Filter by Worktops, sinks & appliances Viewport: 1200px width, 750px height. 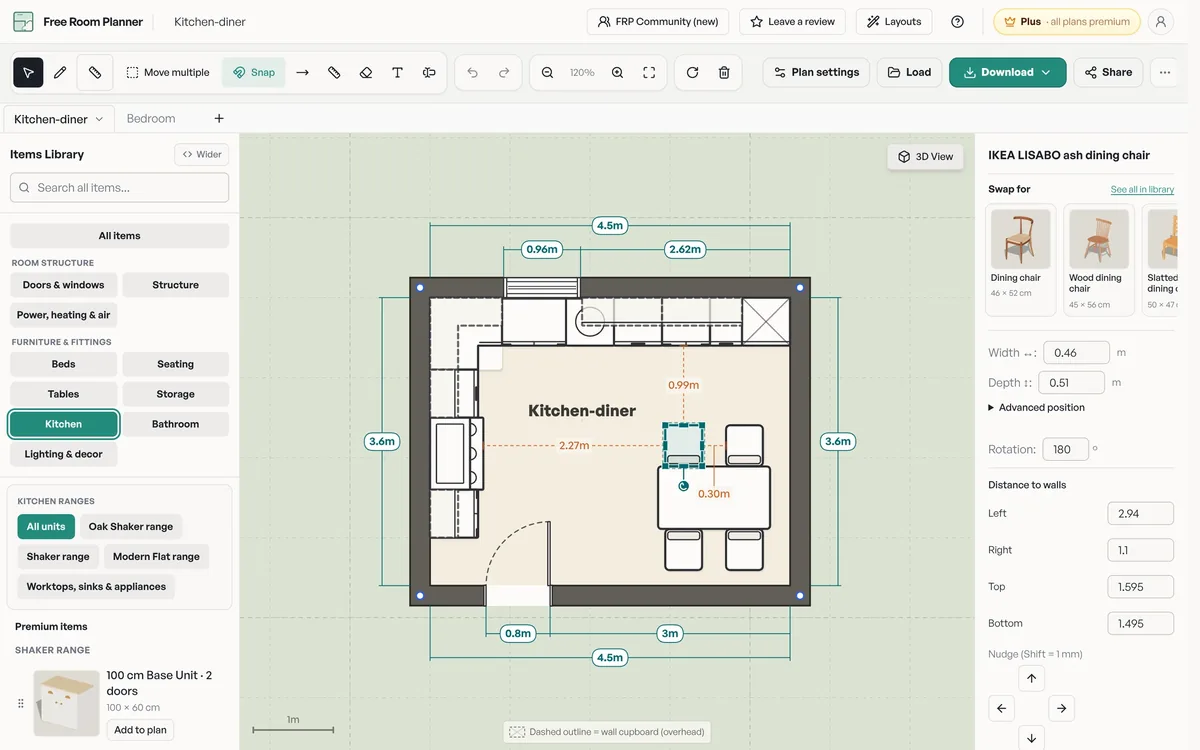[96, 587]
